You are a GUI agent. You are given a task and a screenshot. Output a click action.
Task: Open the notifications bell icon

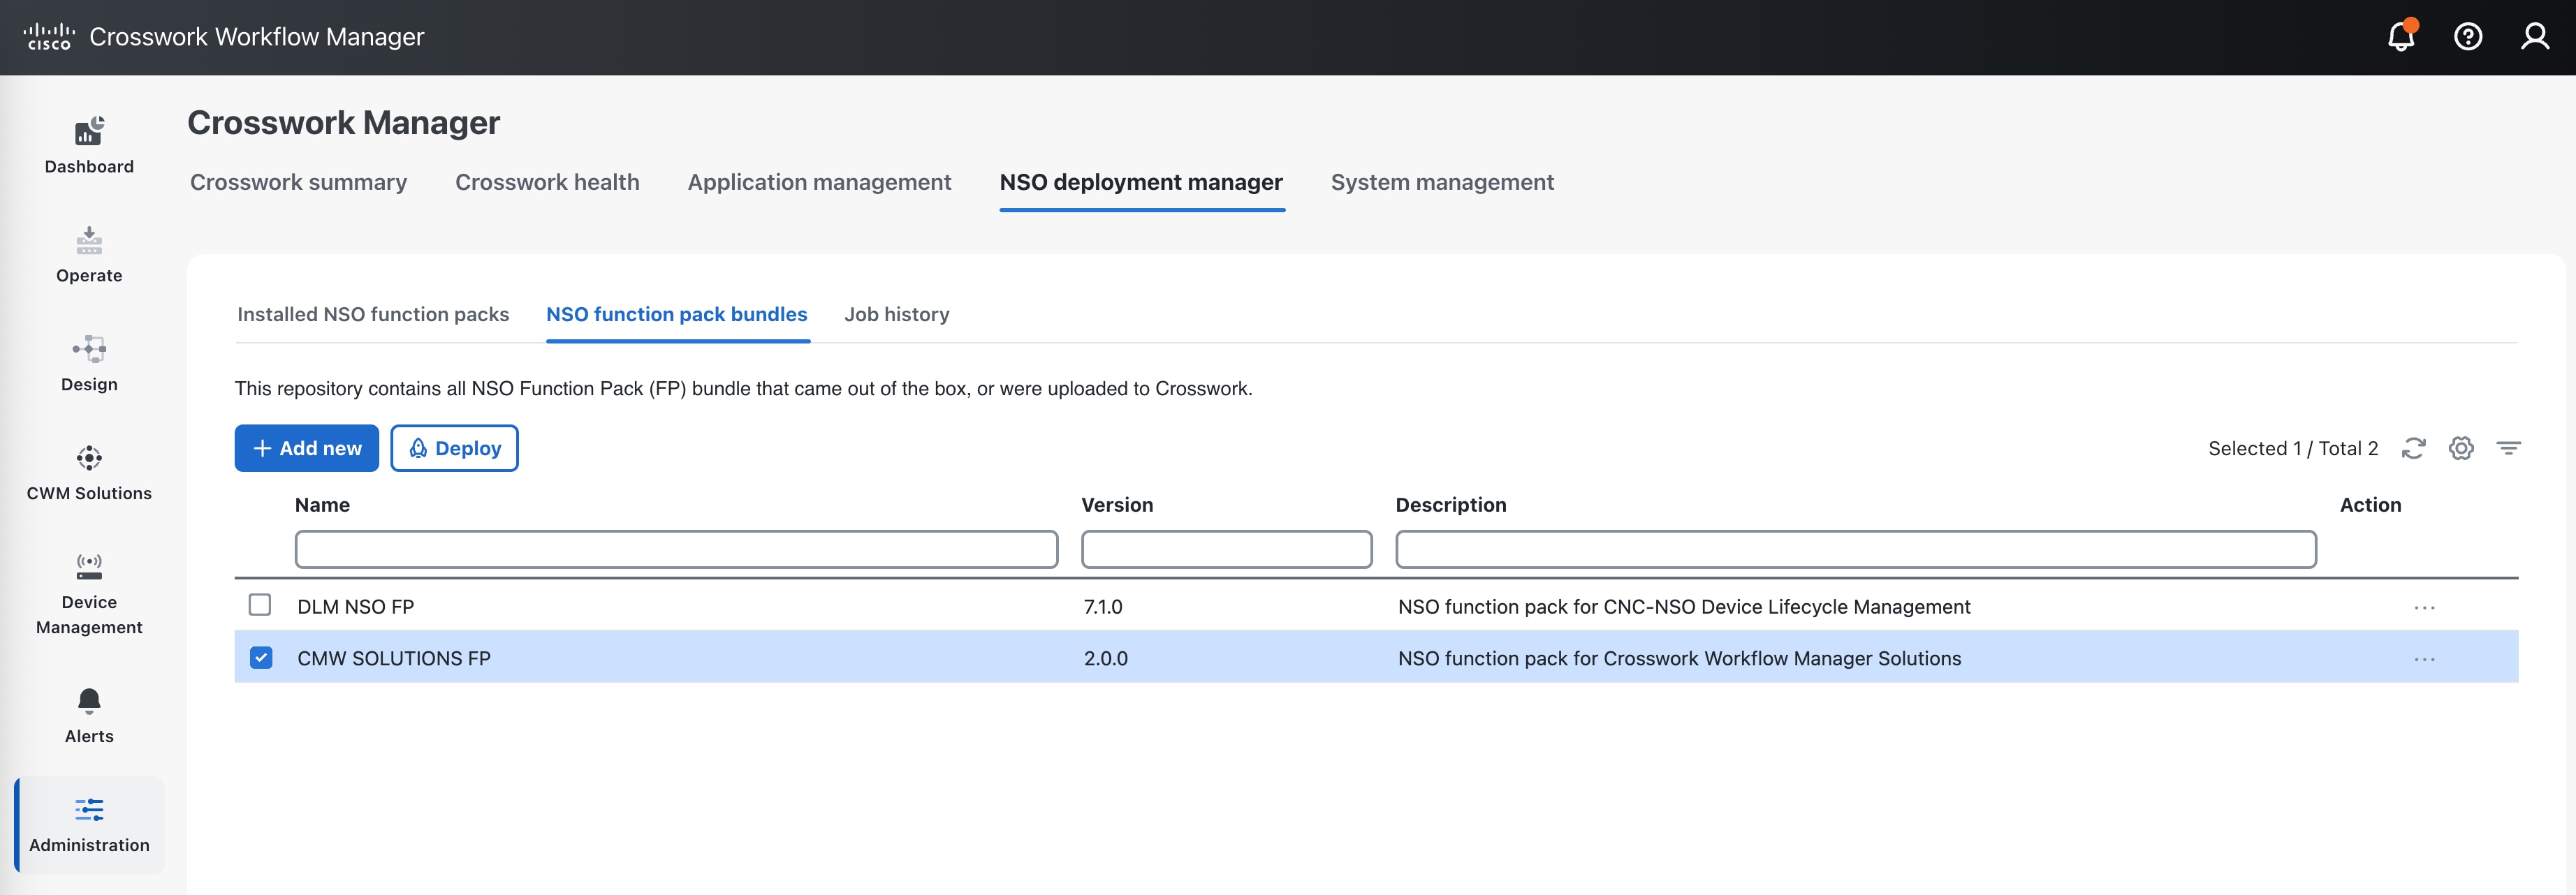pyautogui.click(x=2401, y=37)
